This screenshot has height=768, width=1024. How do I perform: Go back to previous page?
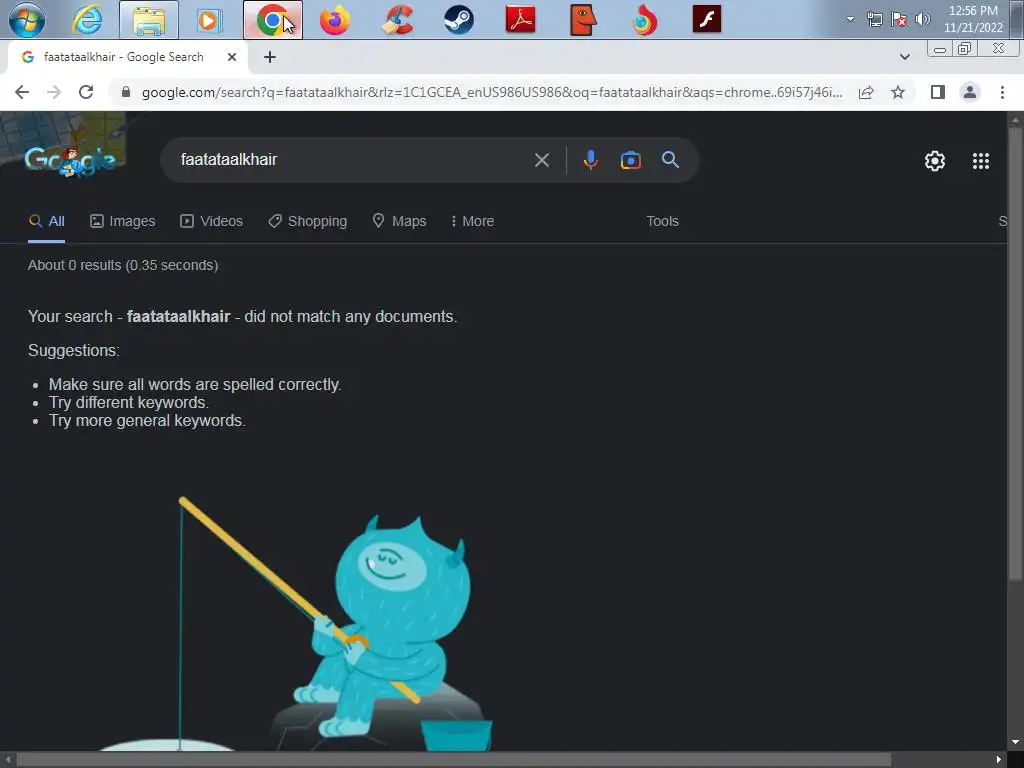coord(22,92)
